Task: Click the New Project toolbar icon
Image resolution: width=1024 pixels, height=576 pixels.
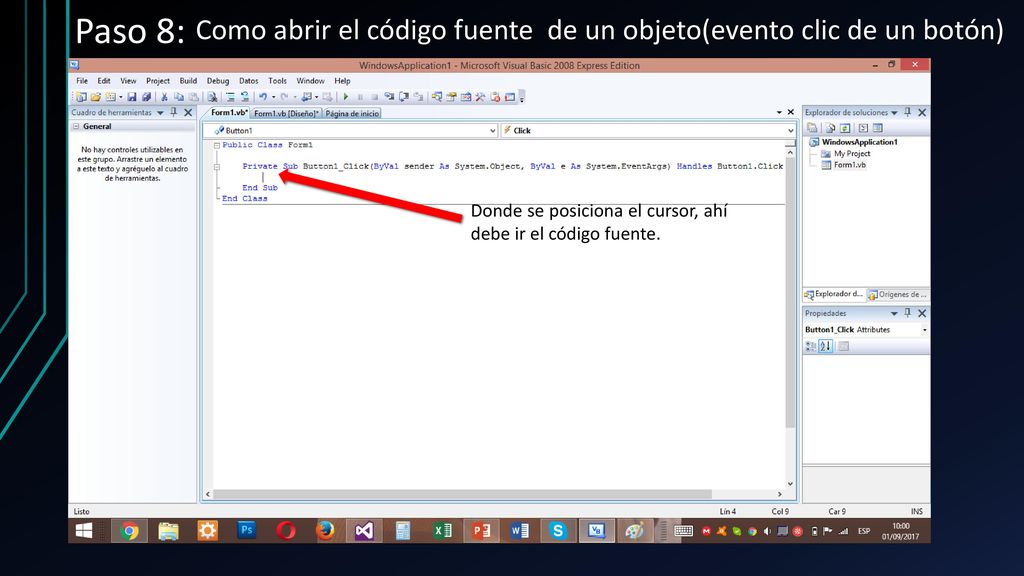Action: coord(81,97)
